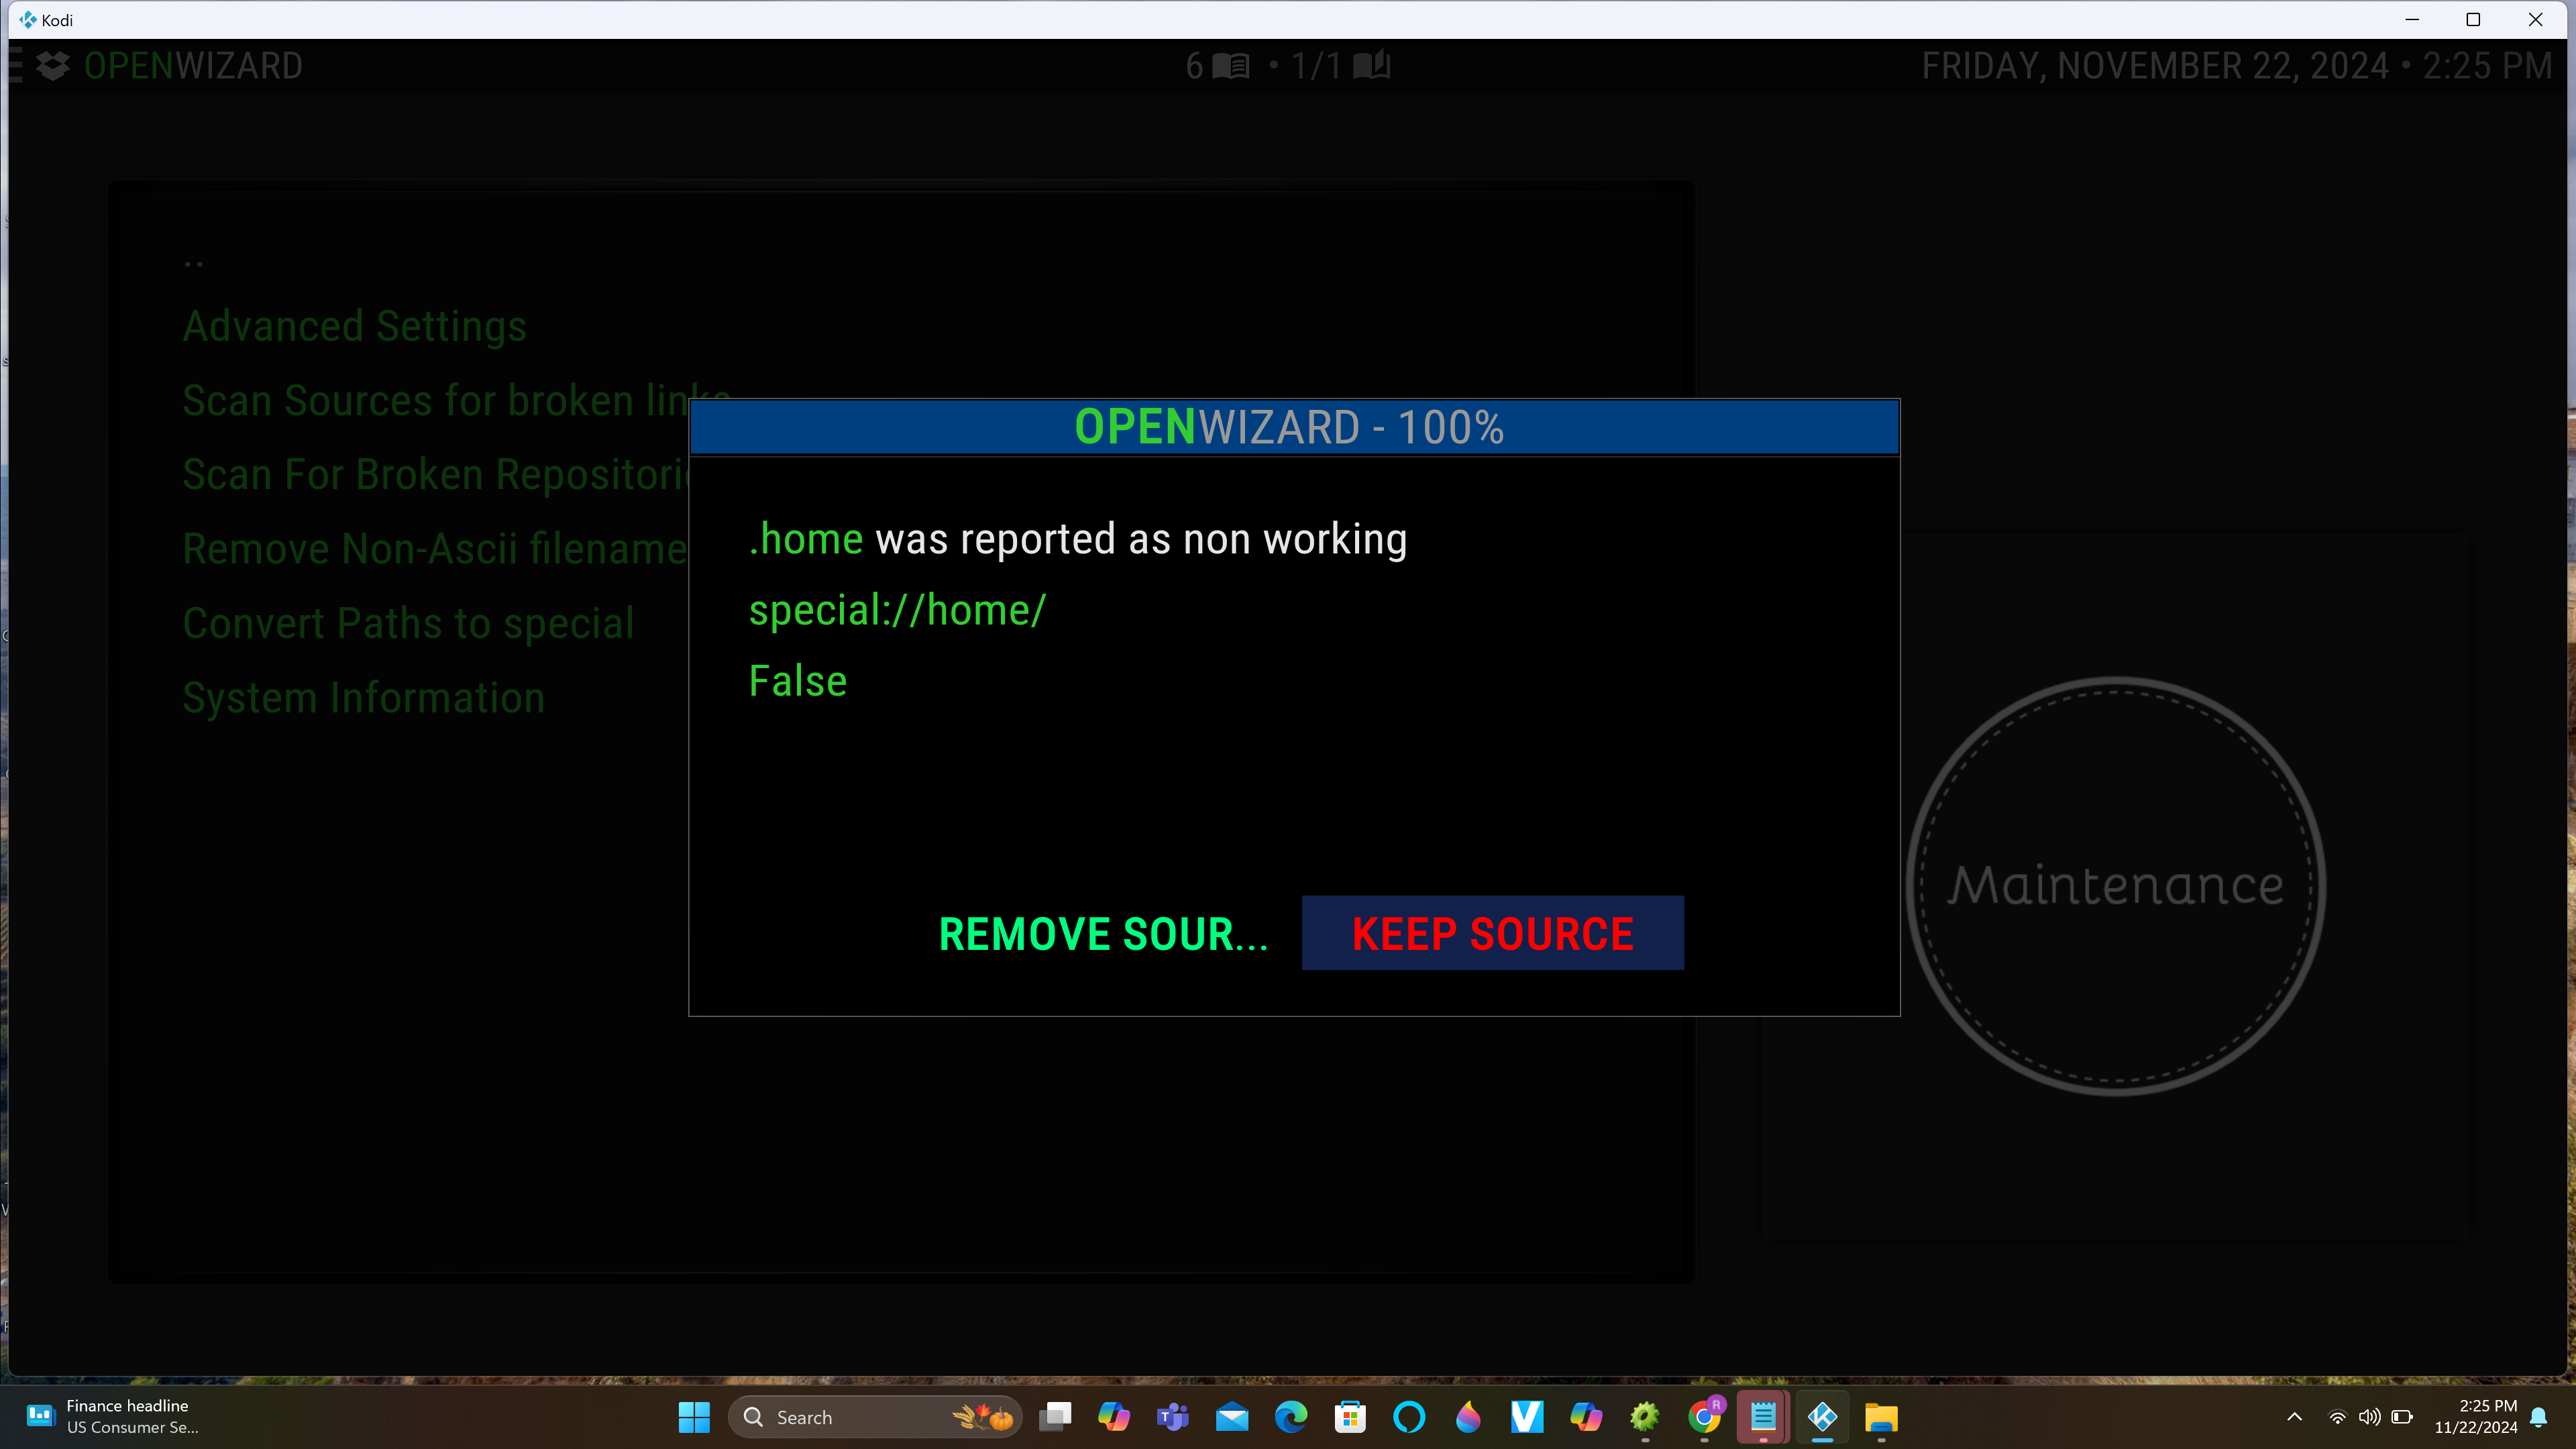The height and width of the screenshot is (1449, 2576).
Task: Click the 'False' status text
Action: pos(798,681)
